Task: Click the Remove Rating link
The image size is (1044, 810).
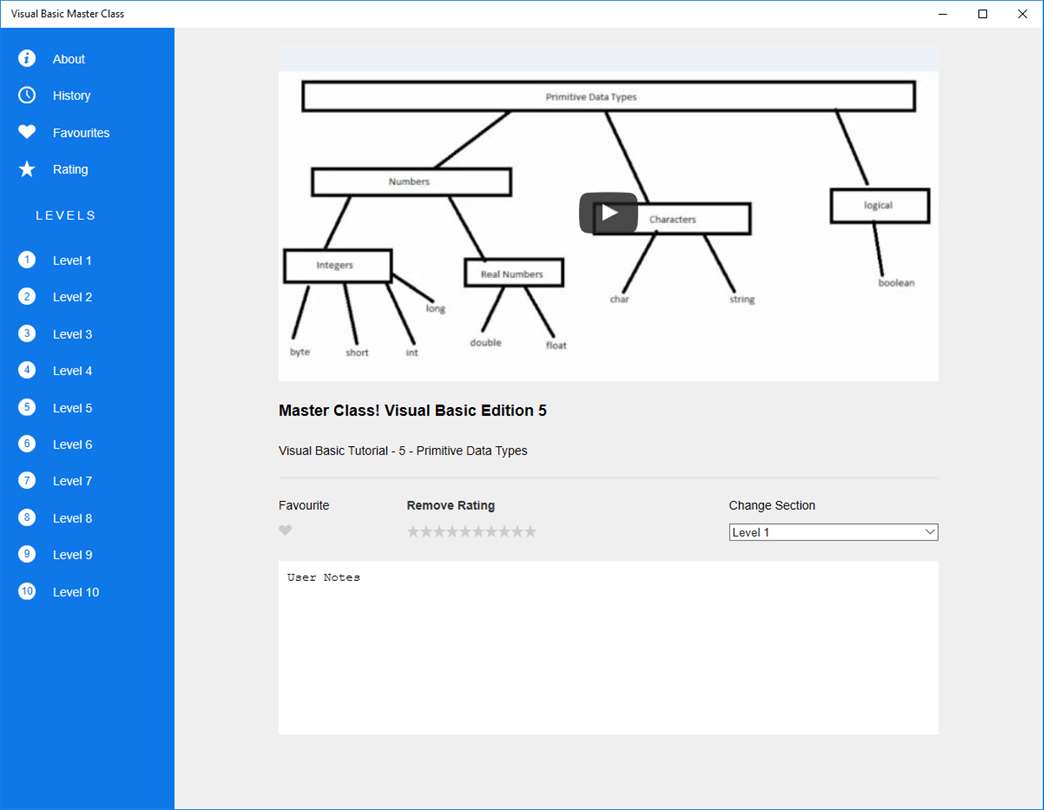Action: (451, 505)
